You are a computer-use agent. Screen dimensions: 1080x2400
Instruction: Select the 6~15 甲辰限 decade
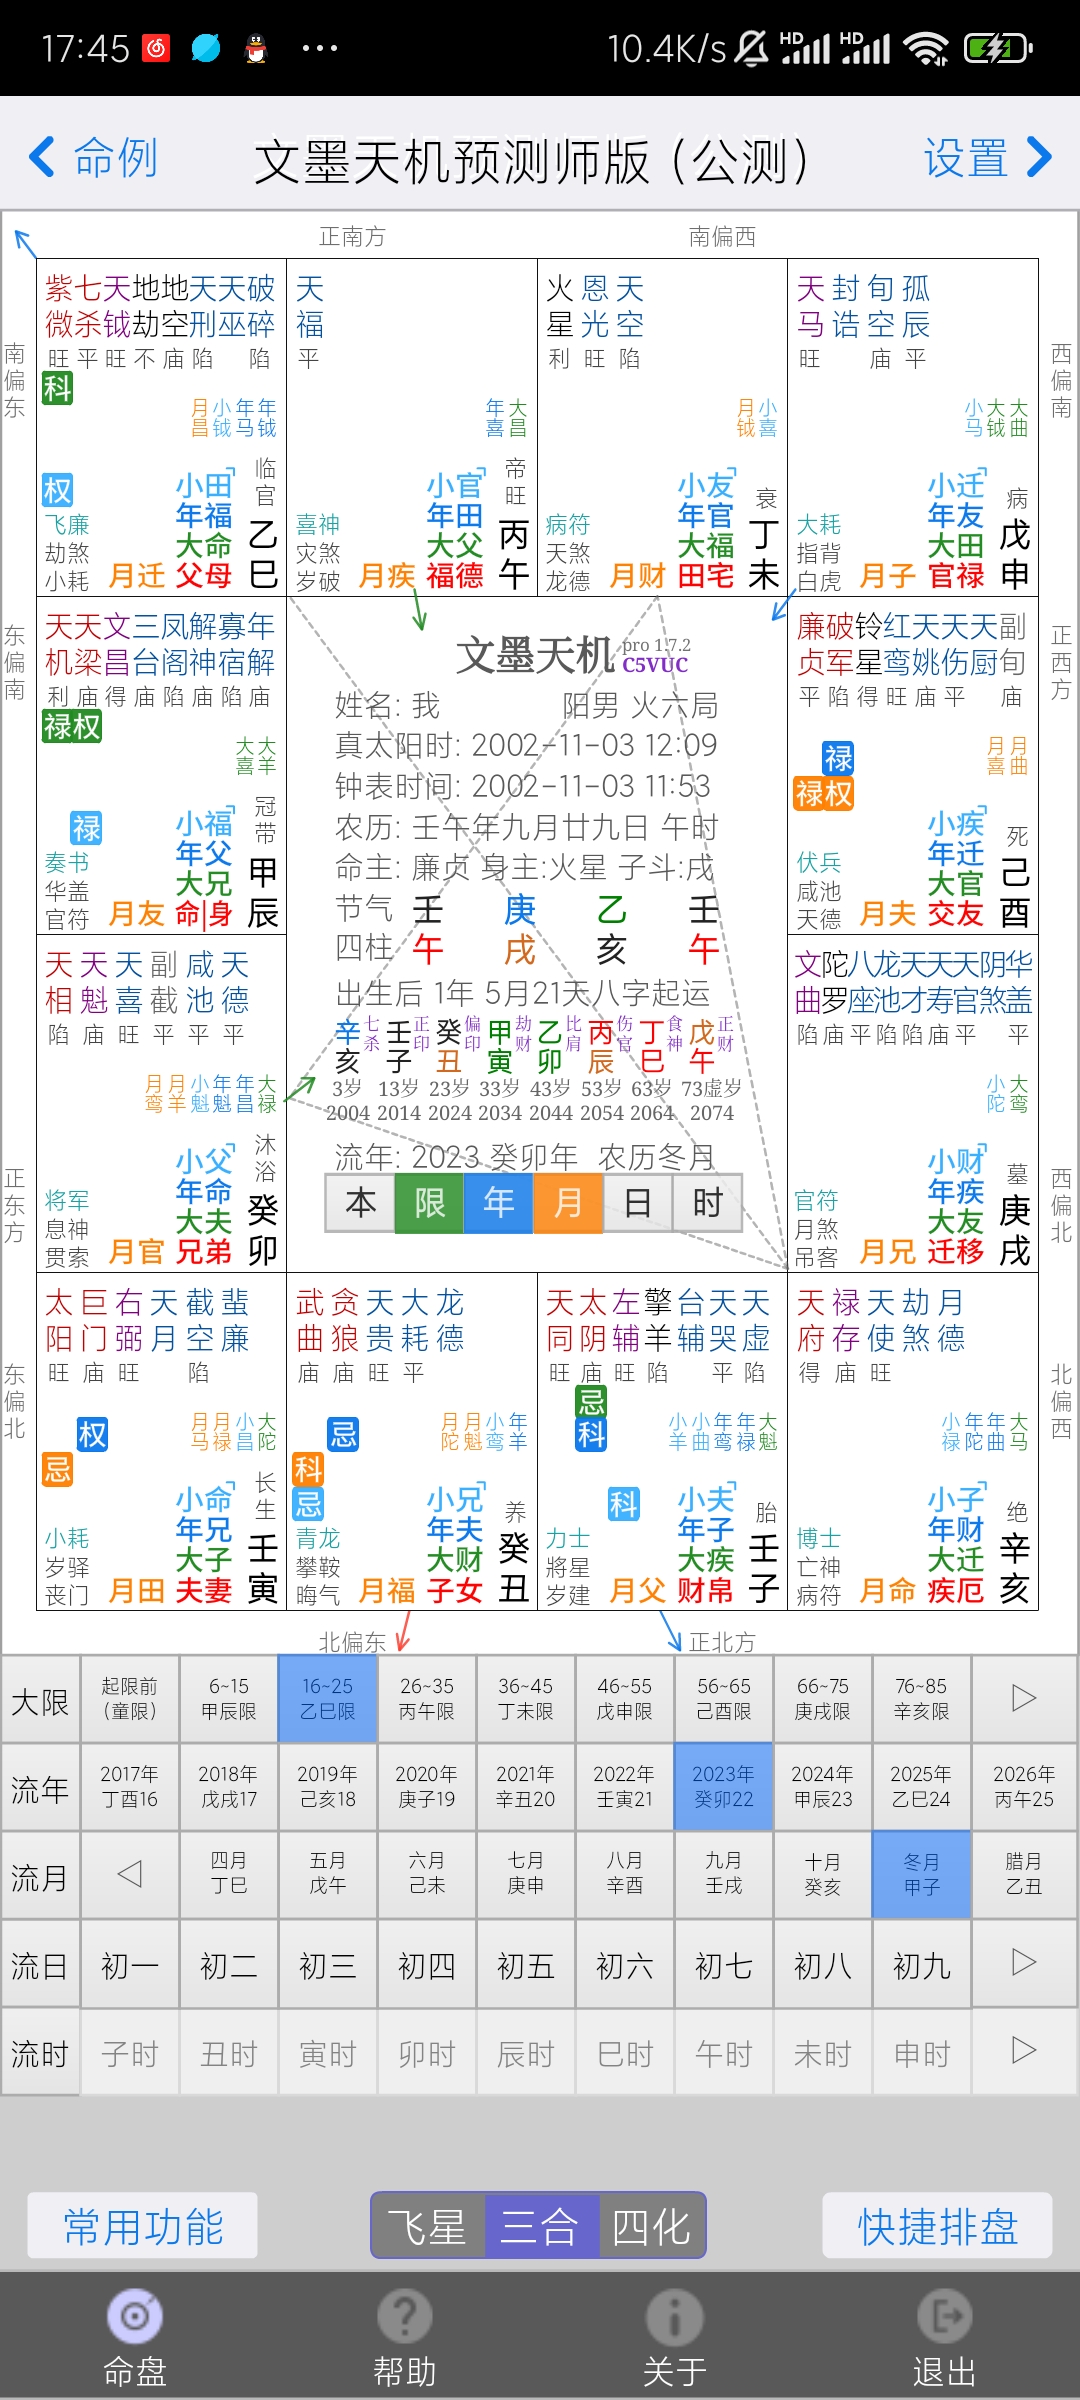pyautogui.click(x=228, y=1699)
